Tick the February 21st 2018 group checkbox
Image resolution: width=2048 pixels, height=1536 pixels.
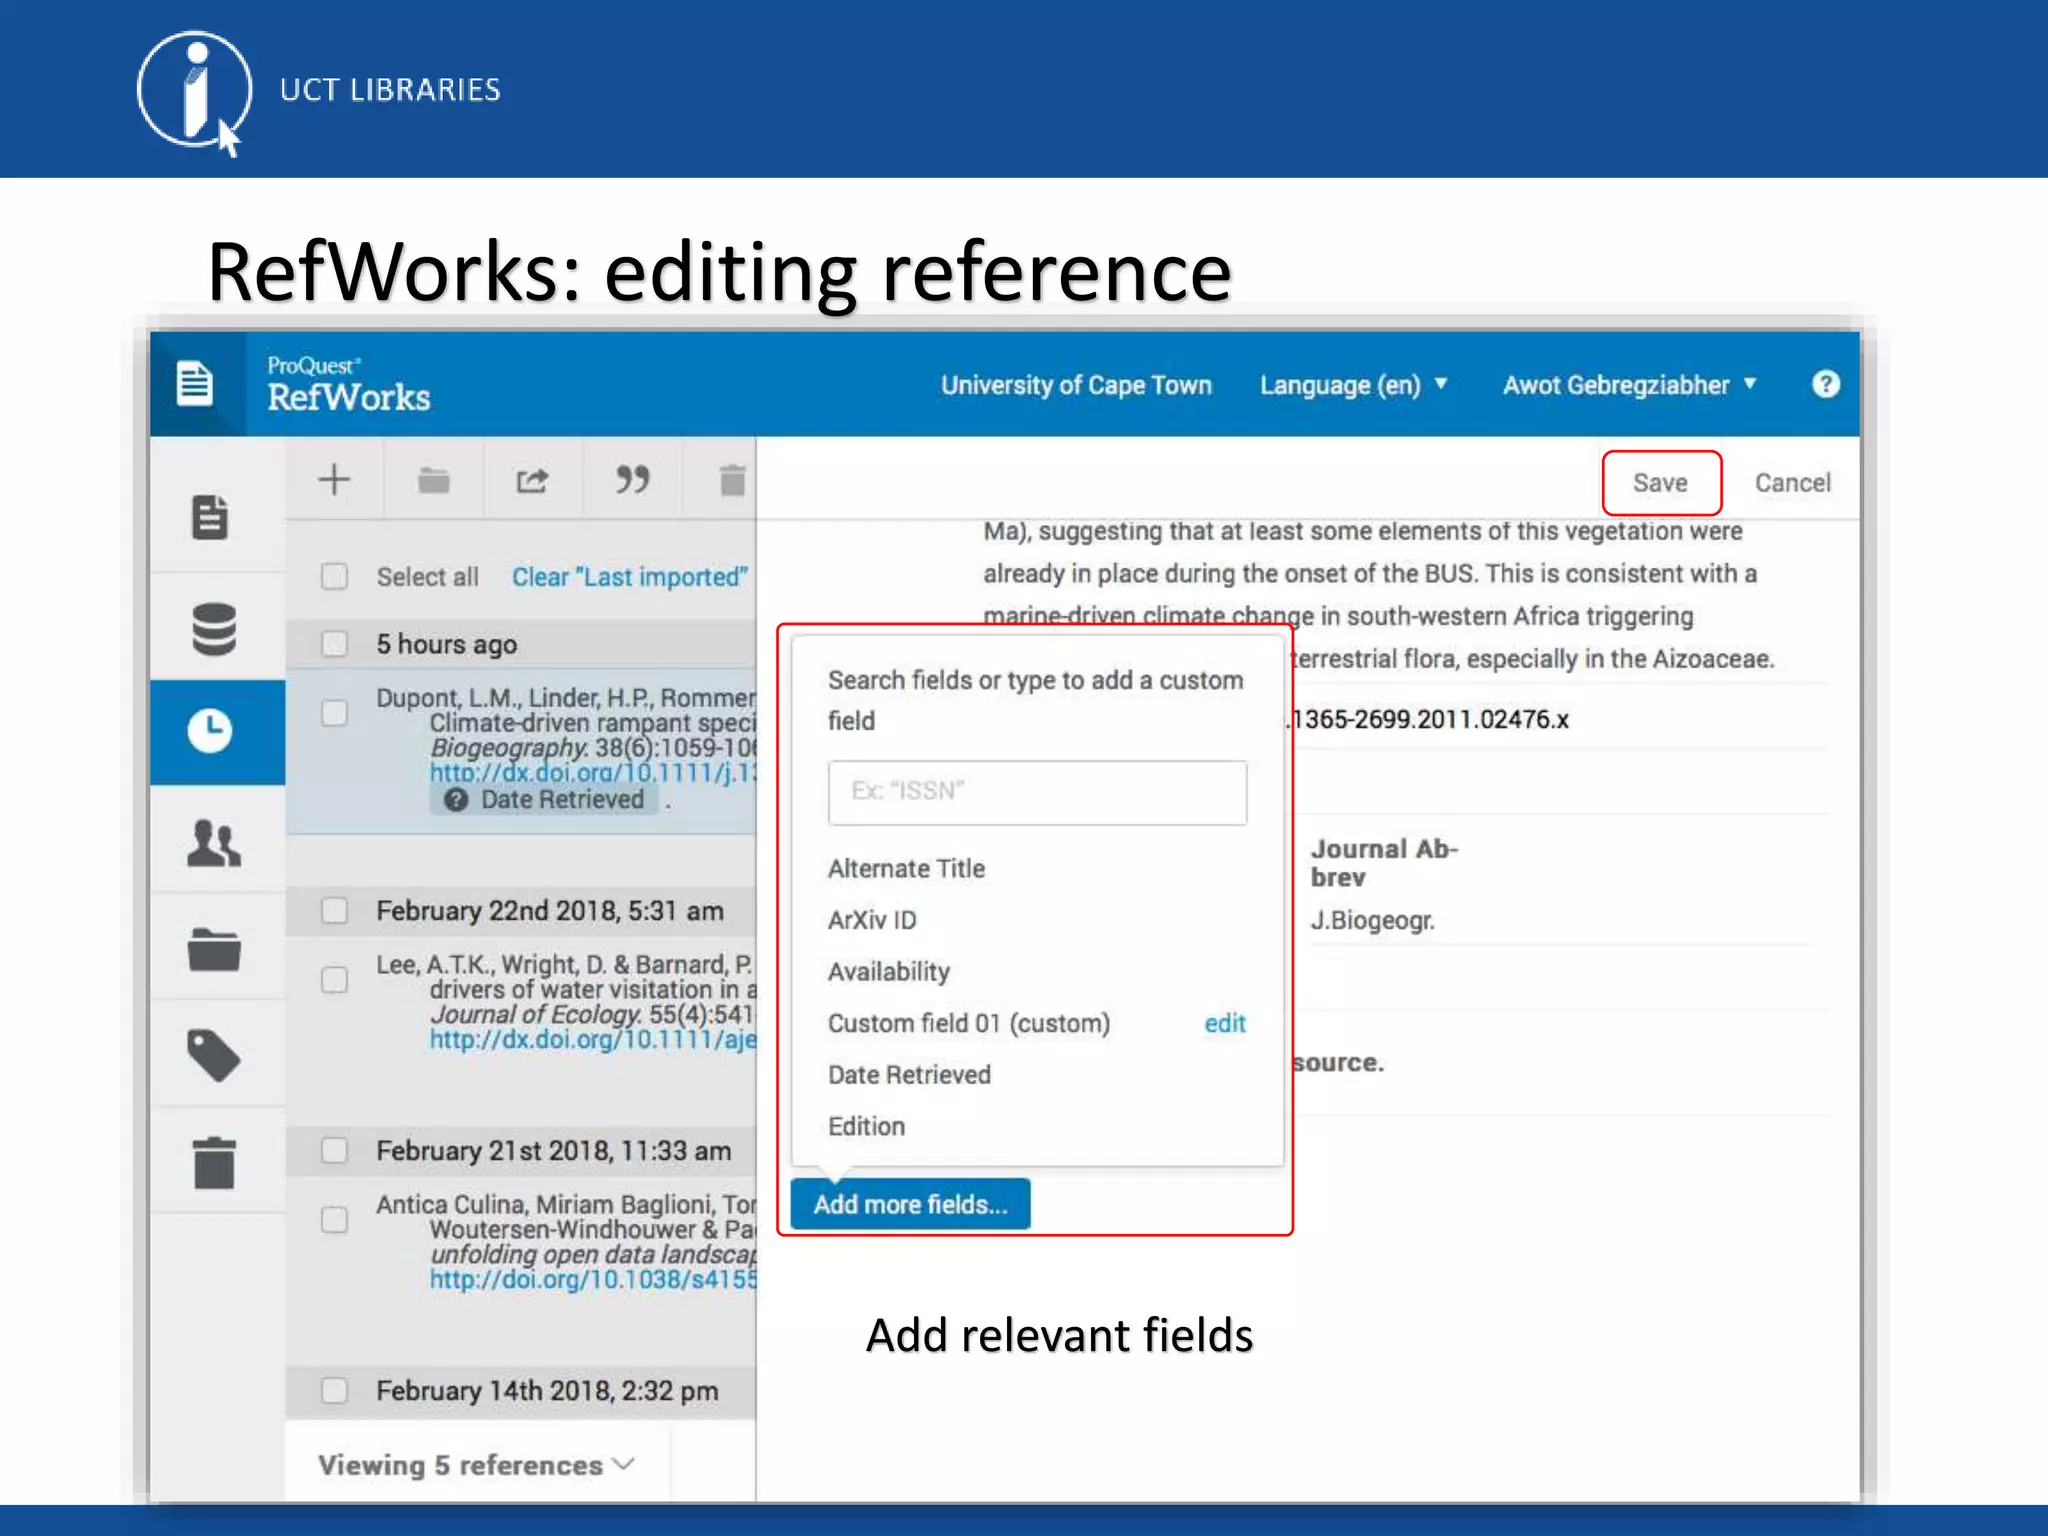click(x=334, y=1150)
